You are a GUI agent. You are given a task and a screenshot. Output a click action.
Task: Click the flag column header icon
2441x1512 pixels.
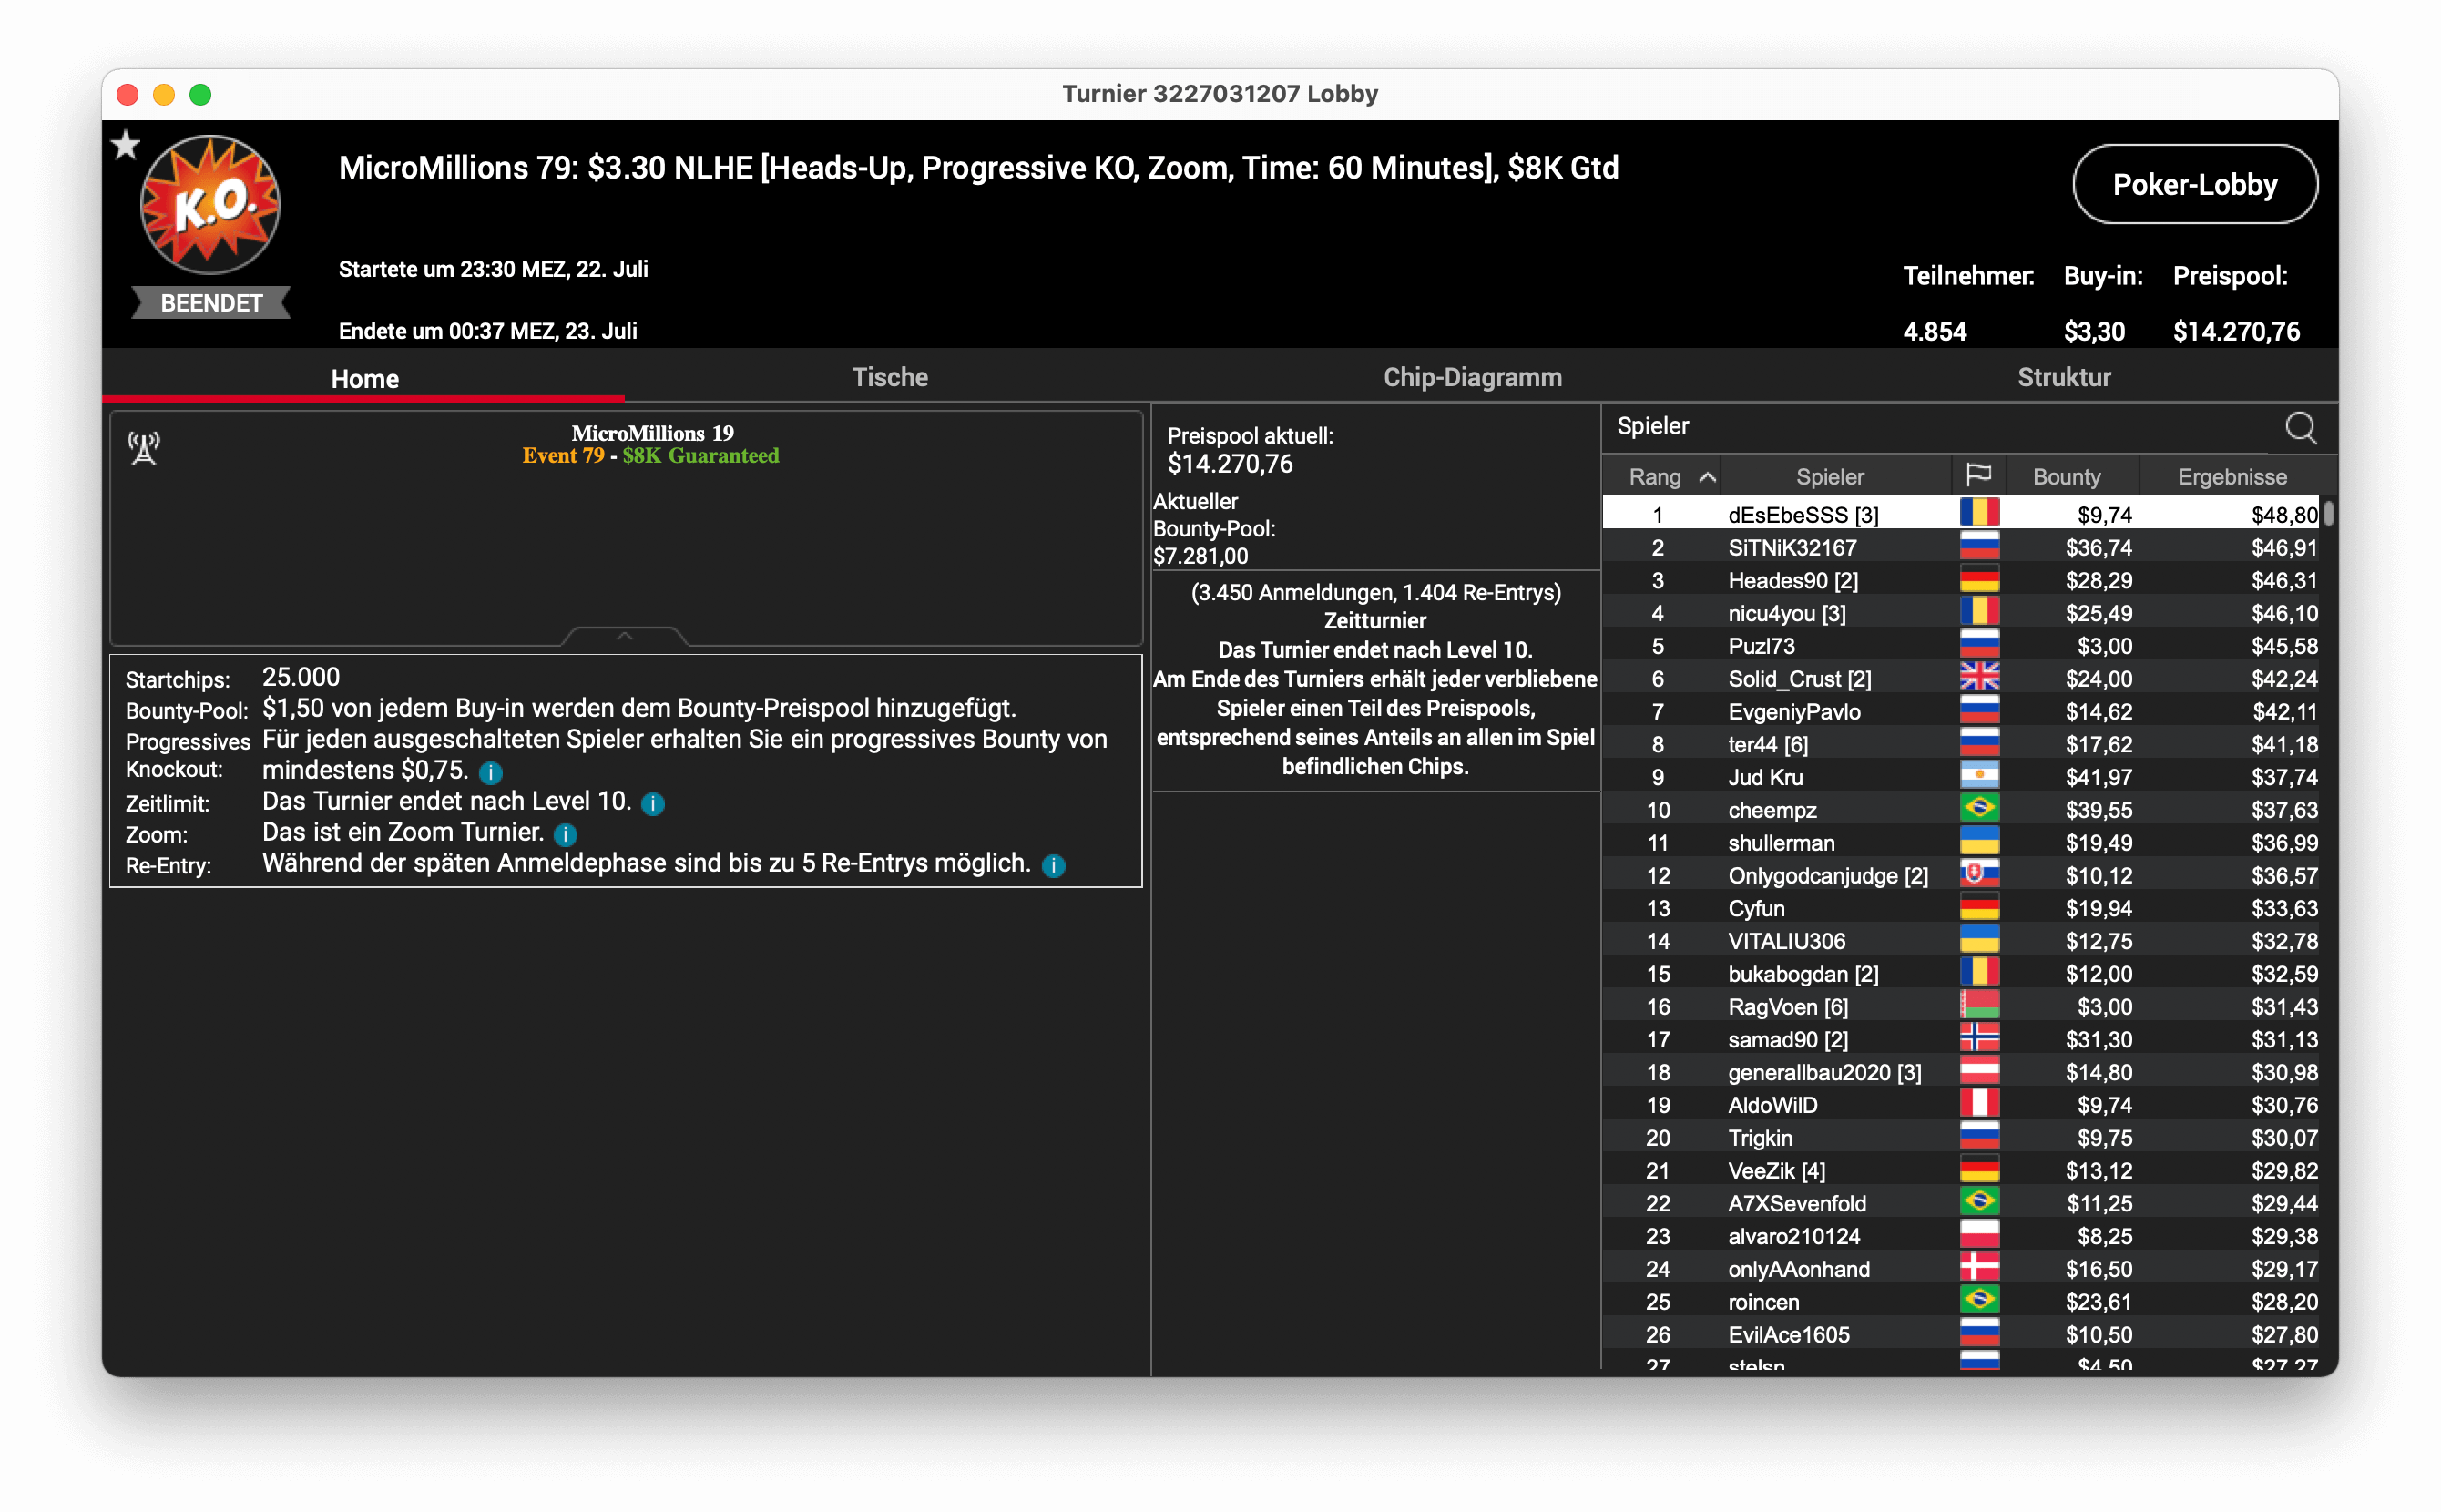tap(1978, 475)
